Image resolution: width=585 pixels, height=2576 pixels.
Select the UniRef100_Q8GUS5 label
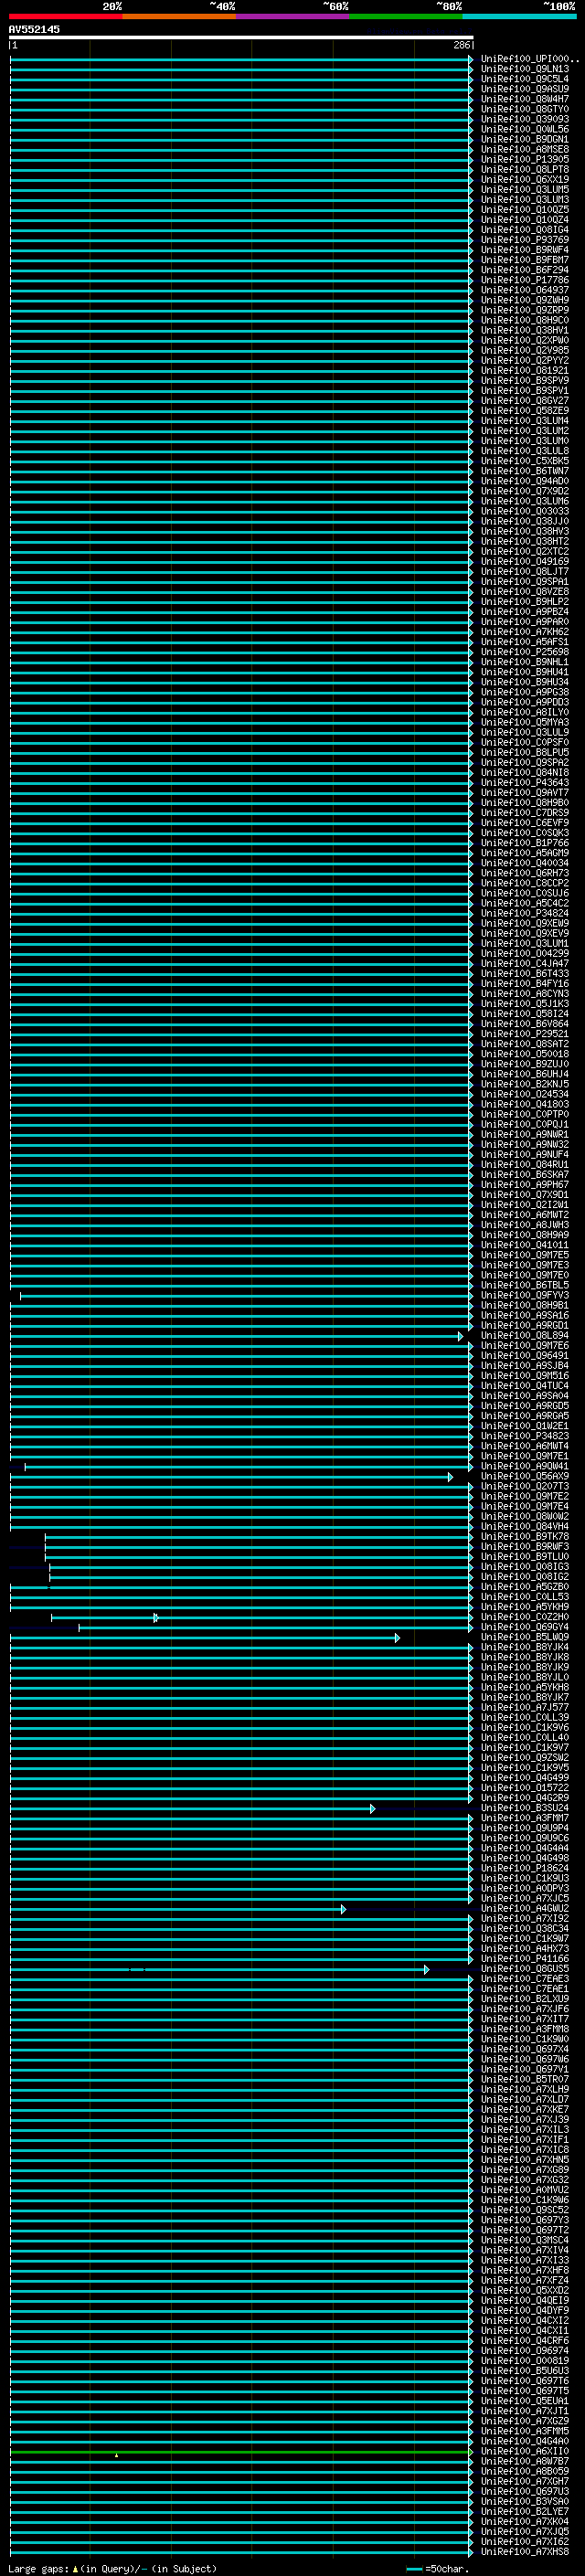pos(524,1968)
